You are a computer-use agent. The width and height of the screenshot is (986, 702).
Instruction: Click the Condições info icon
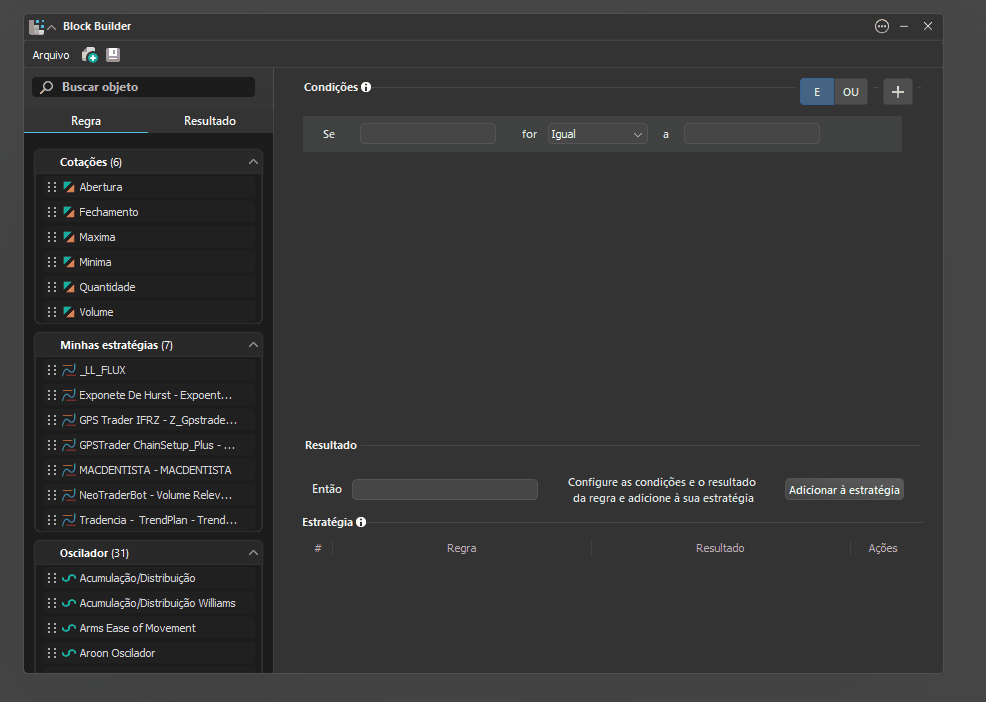pos(366,87)
